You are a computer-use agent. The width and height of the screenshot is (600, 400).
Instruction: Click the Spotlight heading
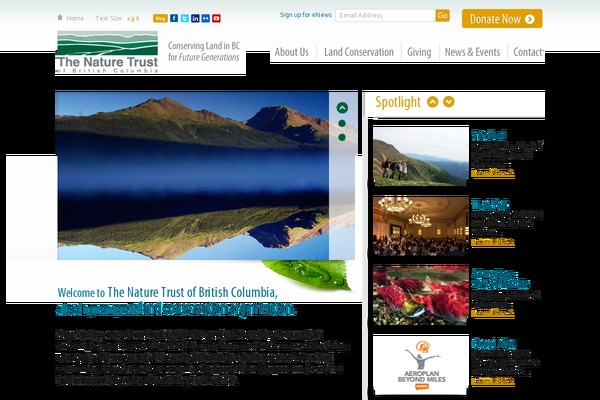(398, 102)
